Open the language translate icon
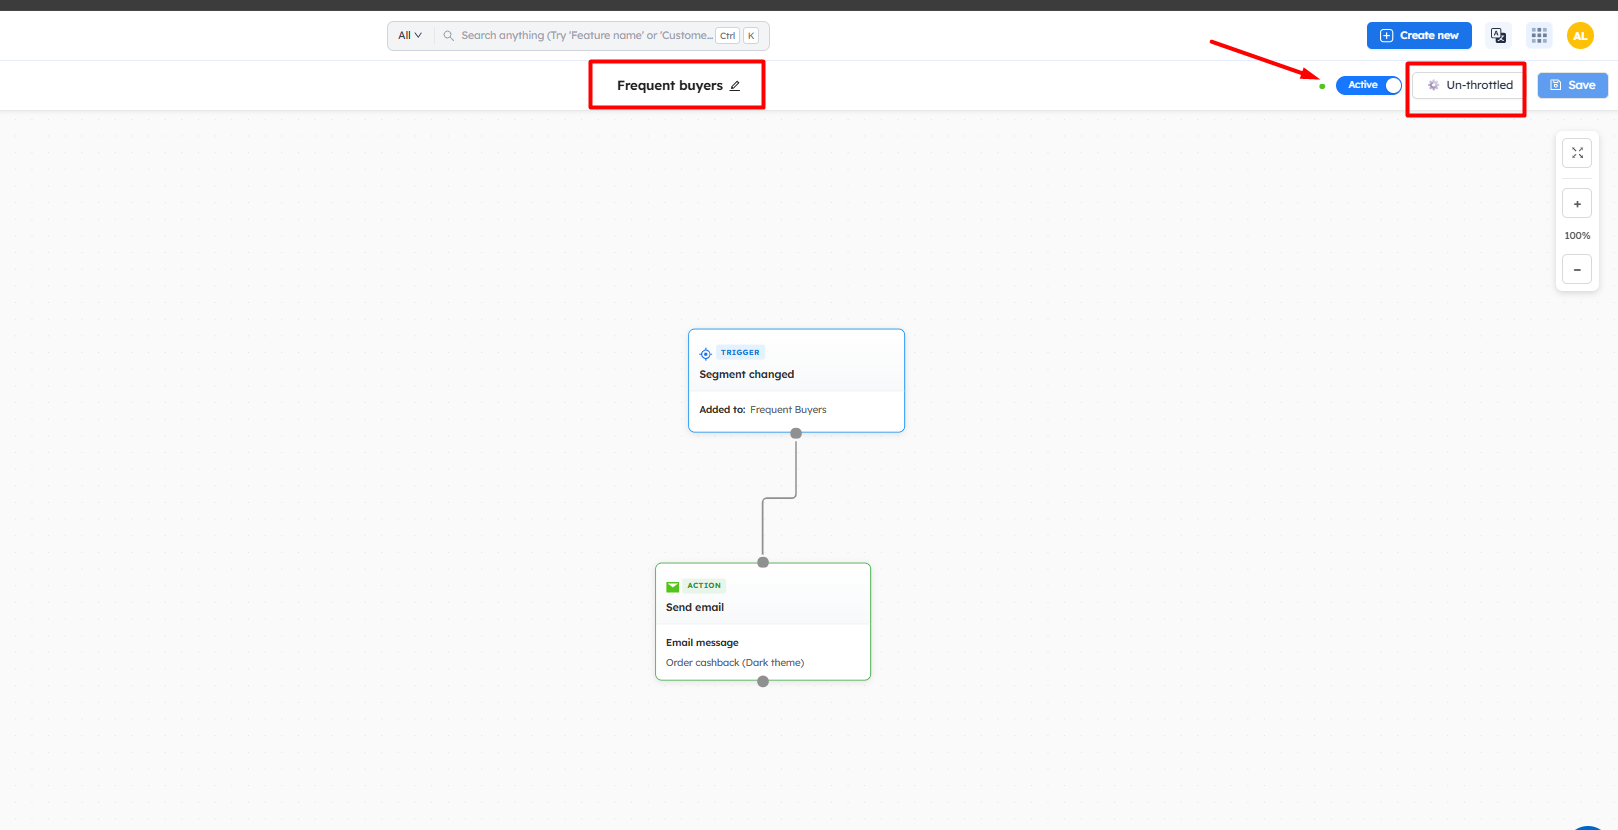1618x830 pixels. (1498, 35)
